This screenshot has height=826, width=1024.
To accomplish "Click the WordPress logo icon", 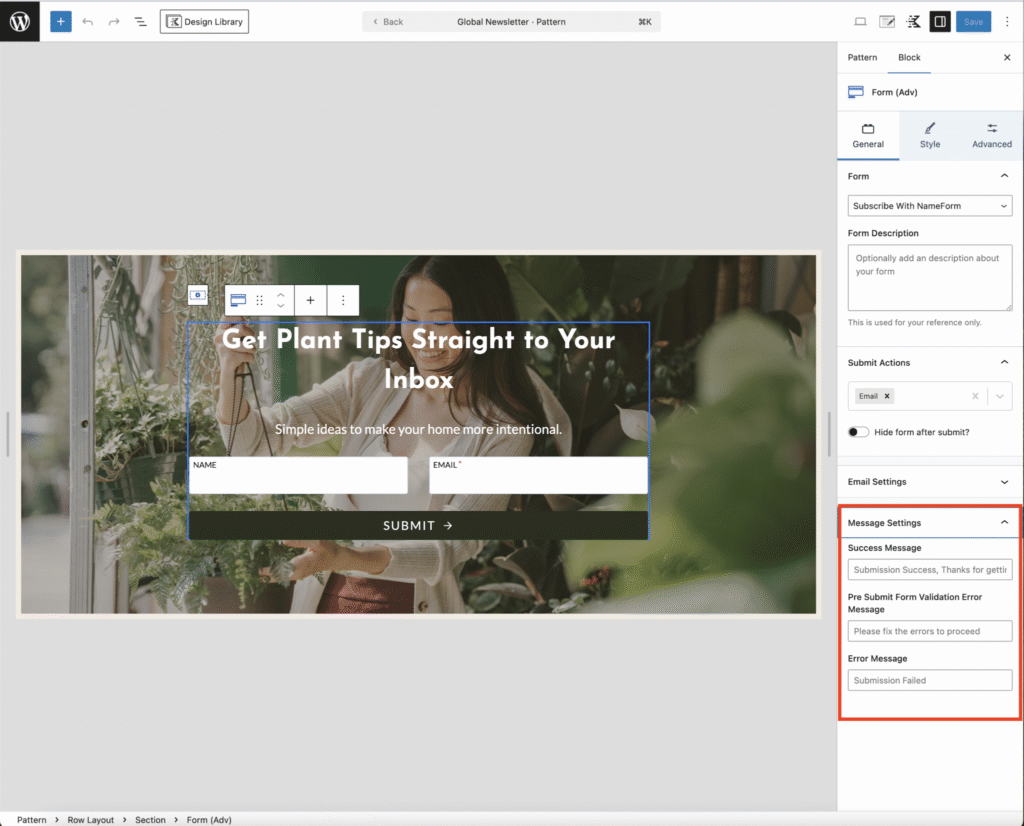I will pyautogui.click(x=20, y=21).
